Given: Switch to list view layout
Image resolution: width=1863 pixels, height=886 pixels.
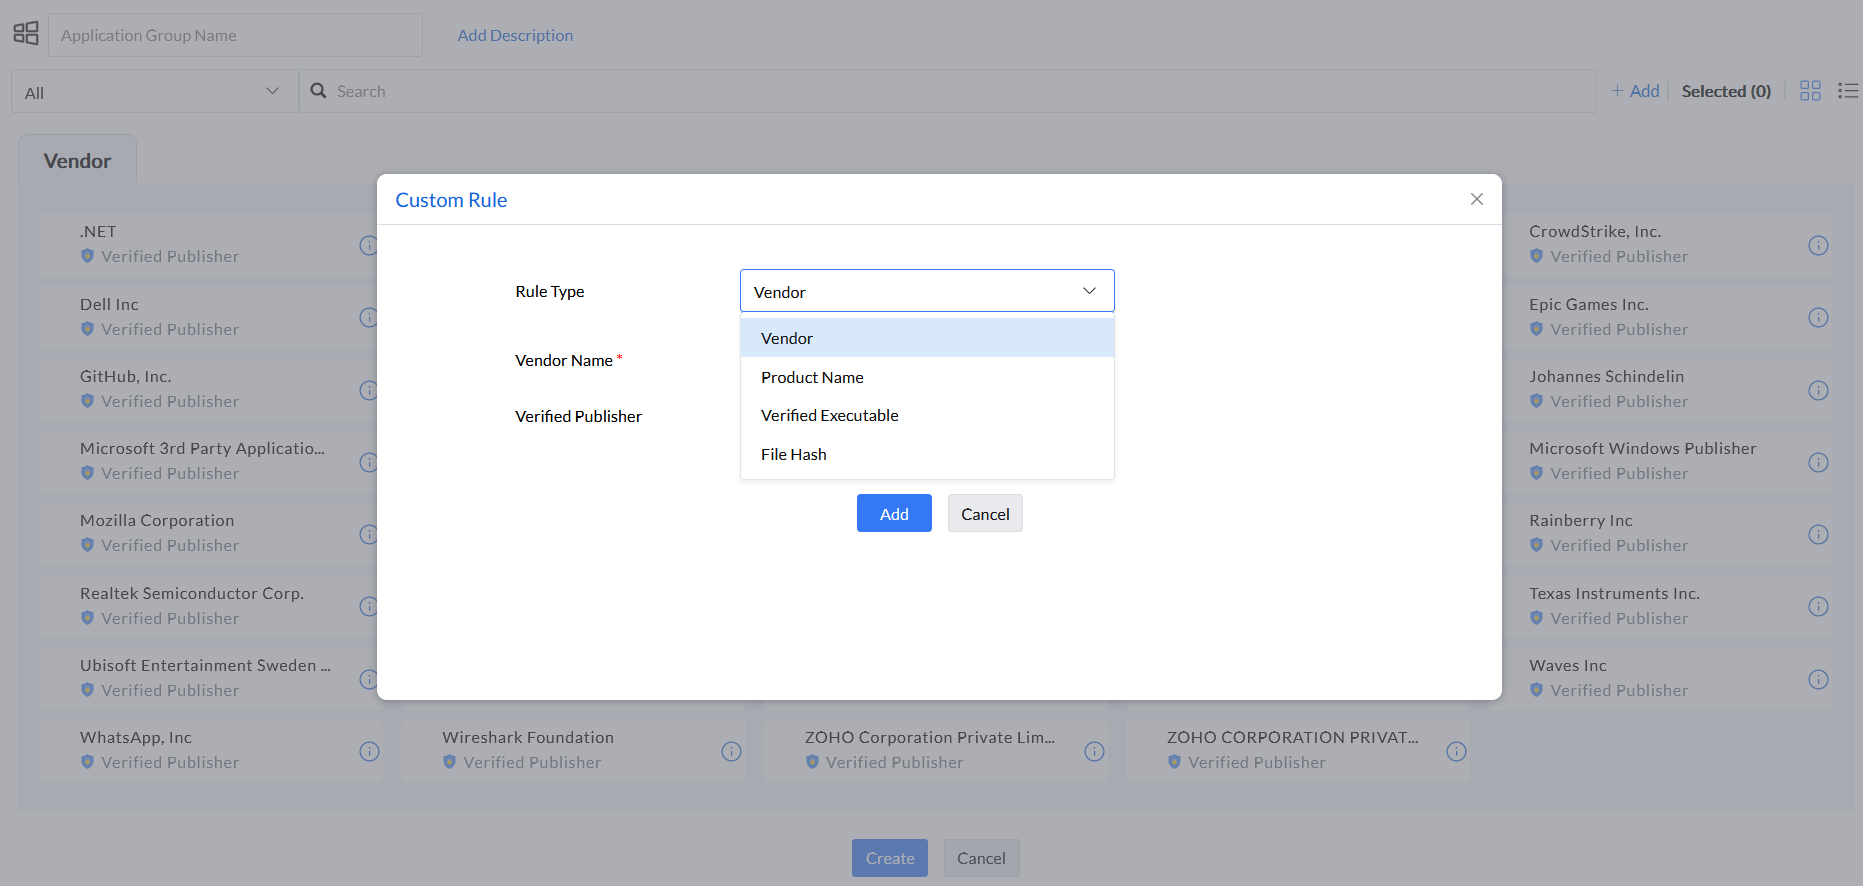Looking at the screenshot, I should tap(1848, 91).
